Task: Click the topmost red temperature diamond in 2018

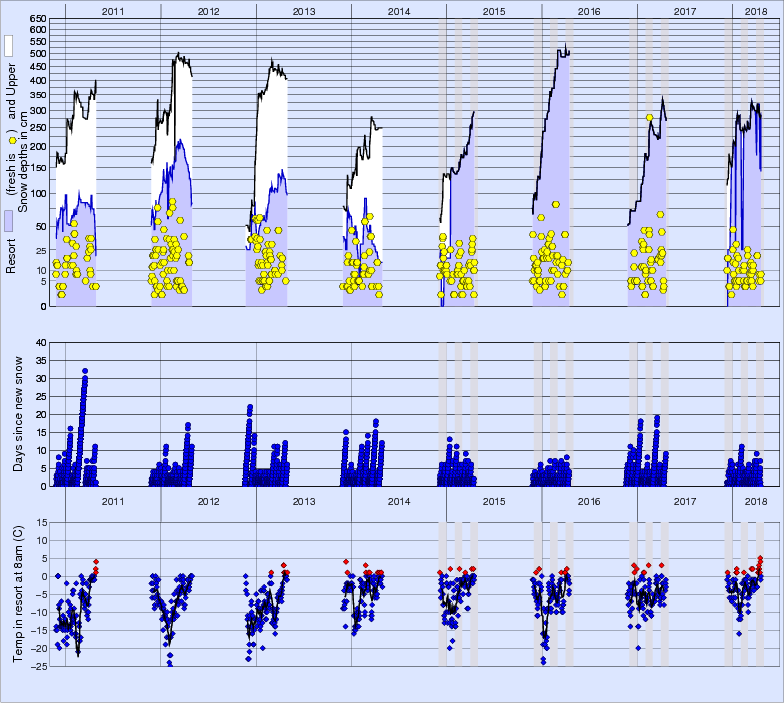Action: [760, 559]
